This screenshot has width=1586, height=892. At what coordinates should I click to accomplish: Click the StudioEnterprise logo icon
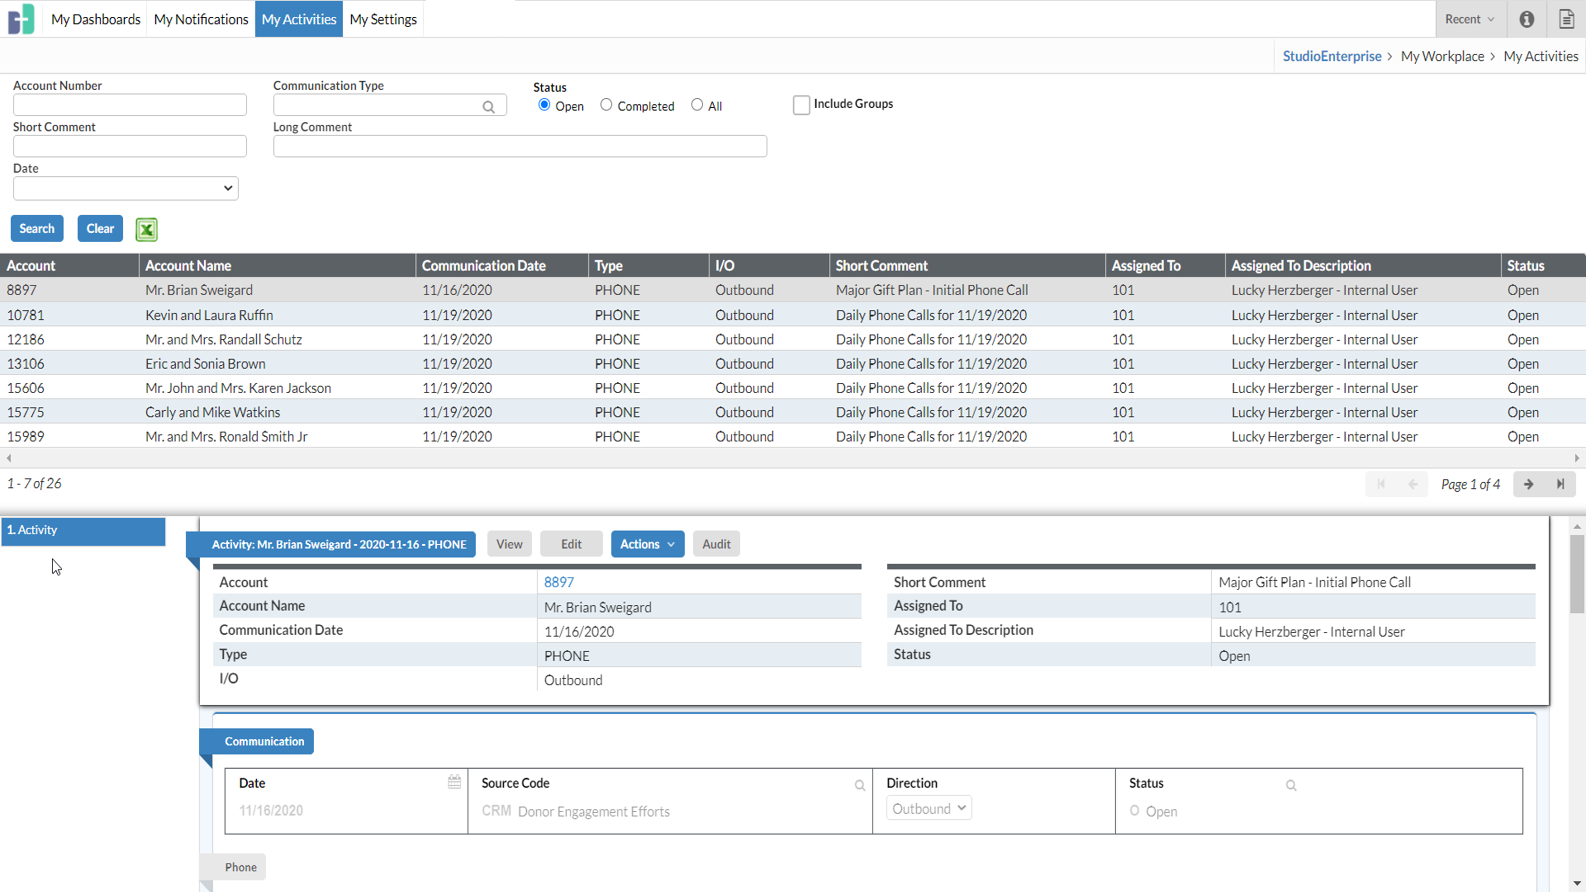tap(21, 19)
